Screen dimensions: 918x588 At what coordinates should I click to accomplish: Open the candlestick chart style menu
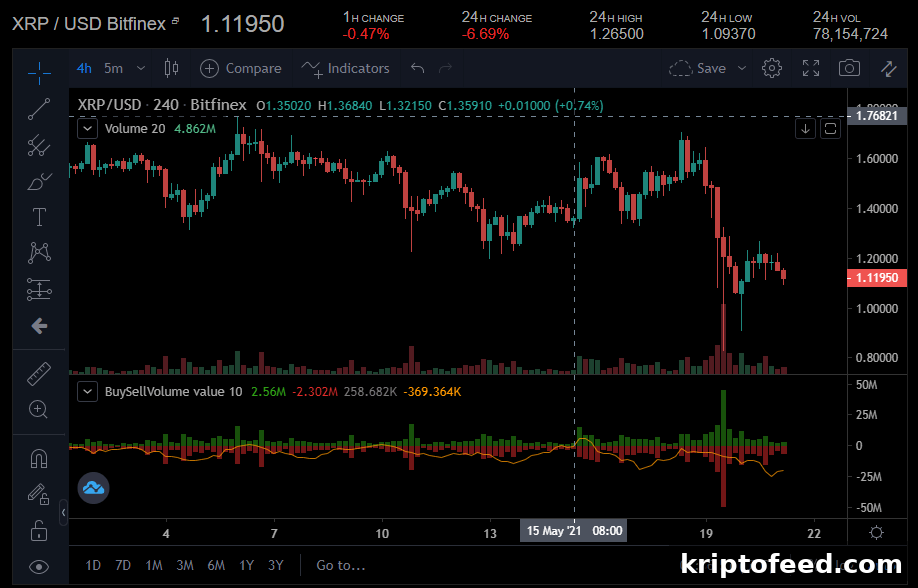tap(172, 69)
